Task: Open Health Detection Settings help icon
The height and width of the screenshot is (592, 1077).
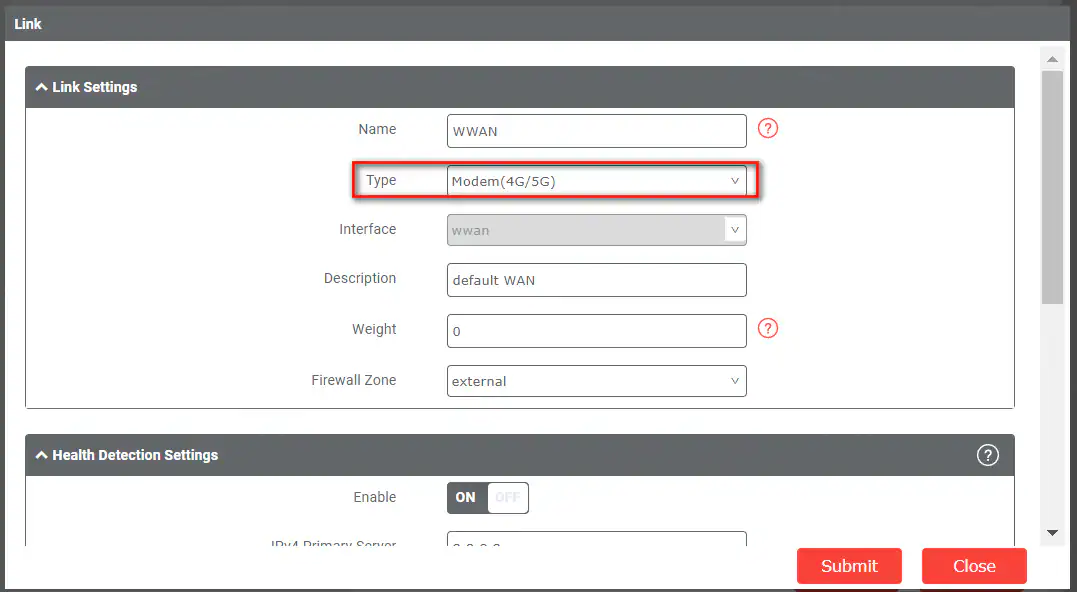Action: click(x=987, y=455)
